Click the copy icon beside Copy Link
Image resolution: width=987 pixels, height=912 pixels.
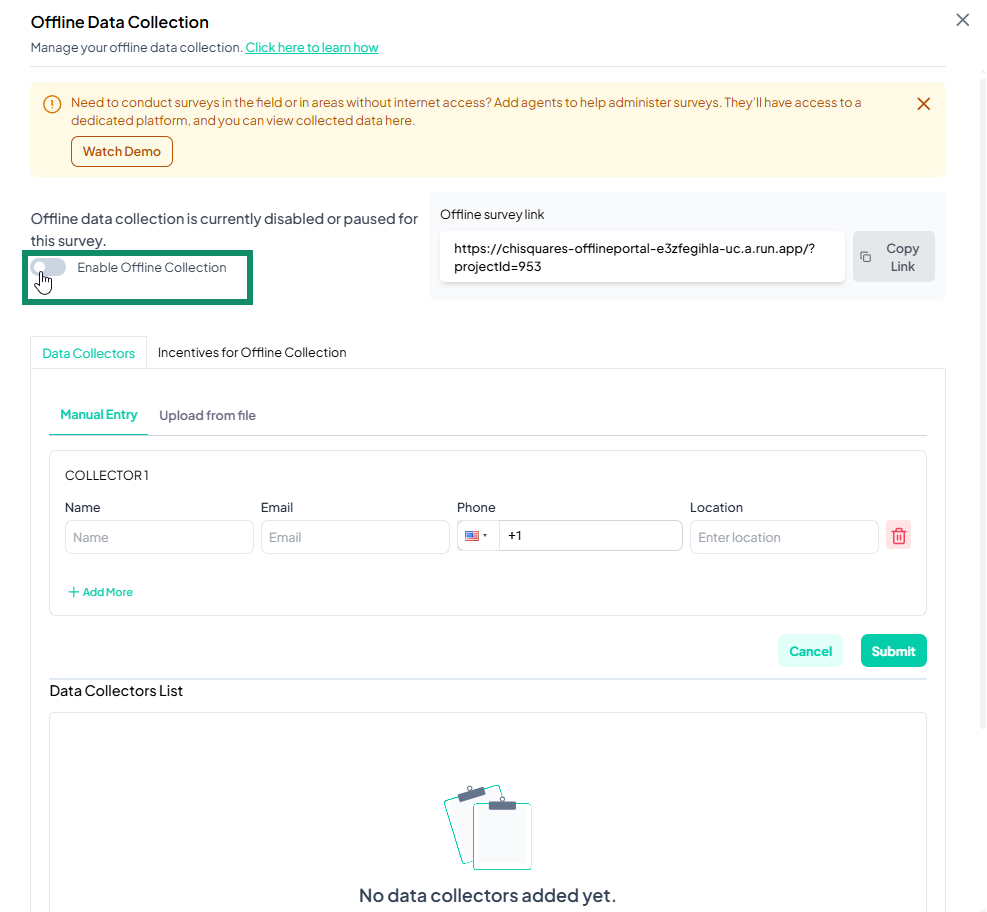[x=866, y=257]
